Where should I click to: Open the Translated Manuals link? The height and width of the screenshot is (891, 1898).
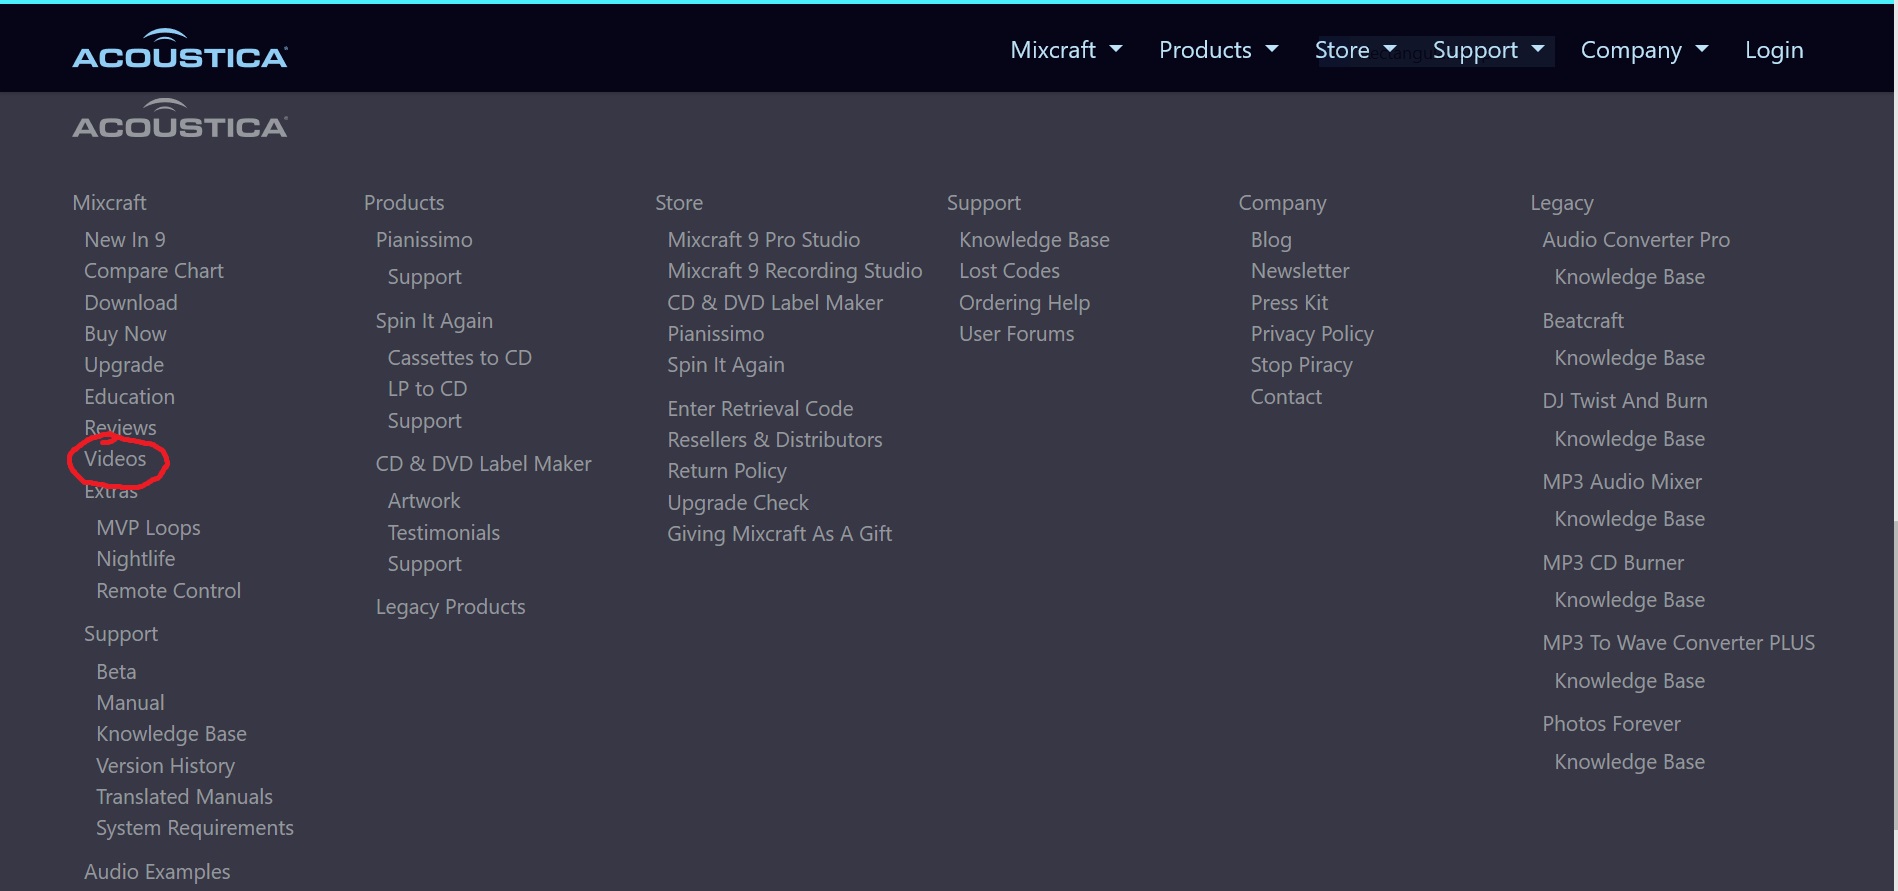click(x=184, y=797)
